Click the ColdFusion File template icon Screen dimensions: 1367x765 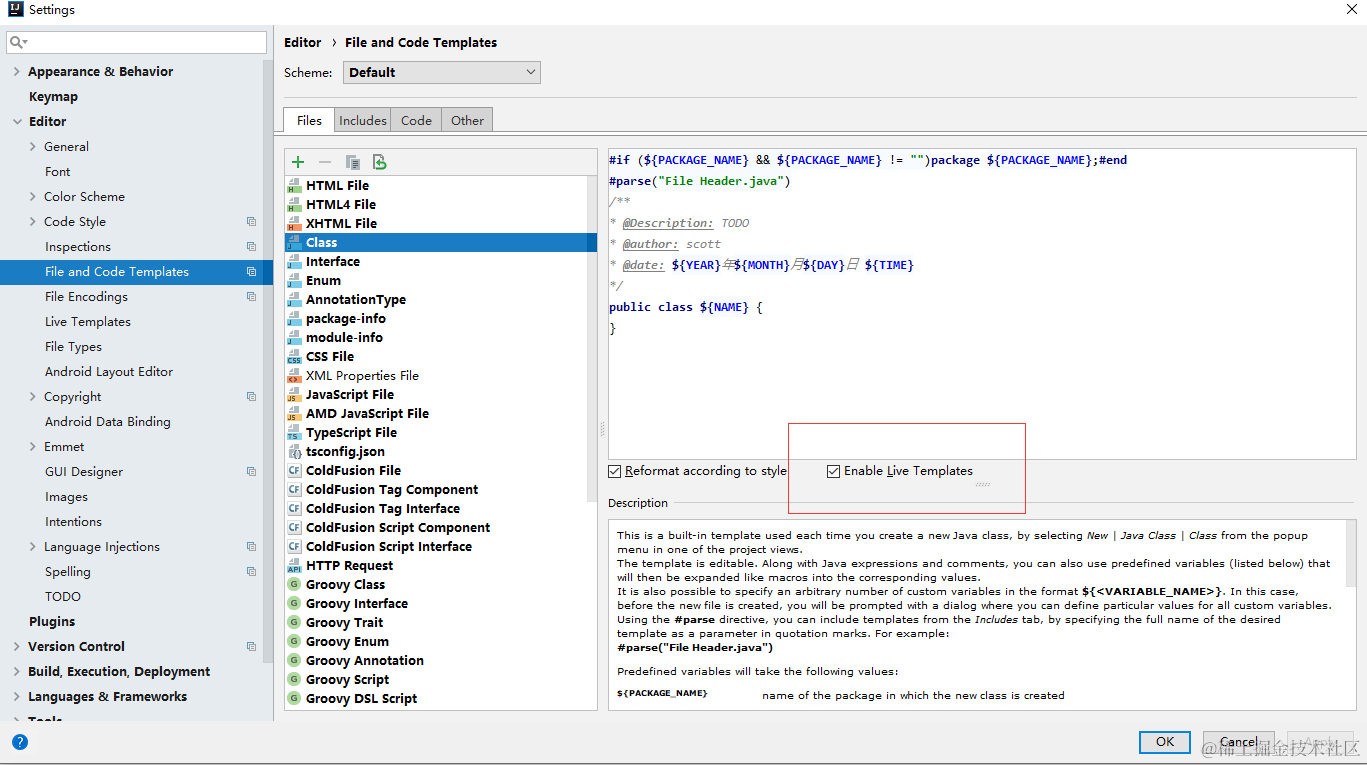coord(294,471)
